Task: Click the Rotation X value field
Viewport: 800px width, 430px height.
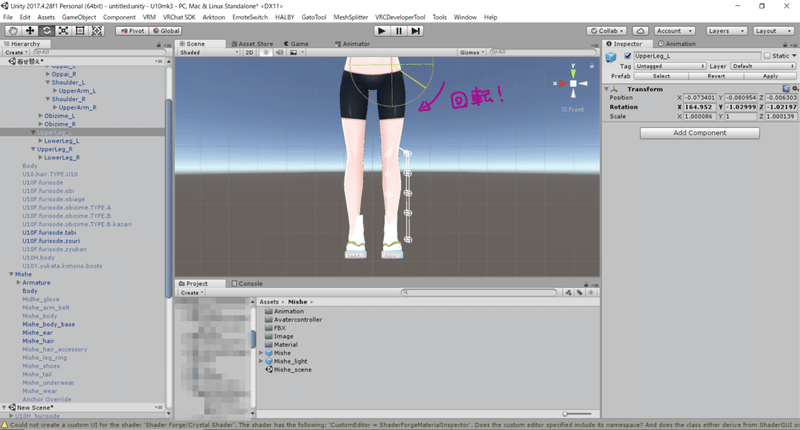Action: [x=699, y=107]
